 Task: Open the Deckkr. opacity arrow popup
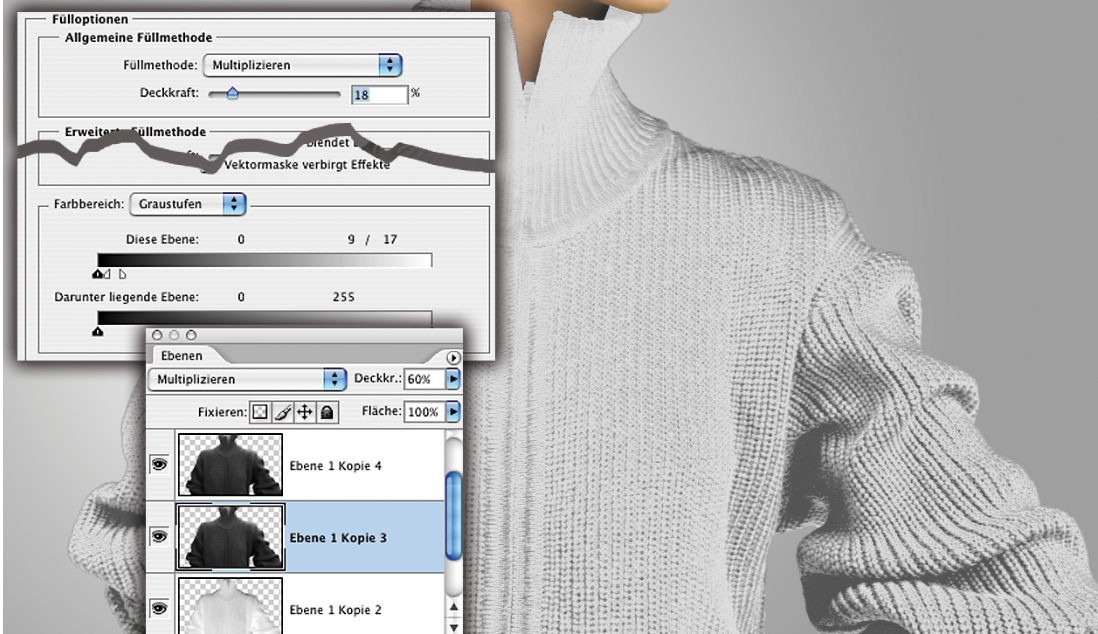pyautogui.click(x=453, y=379)
